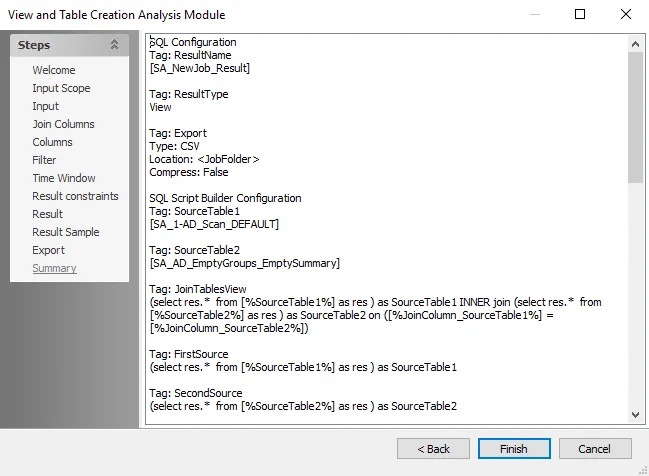Go to the Time Window step
The width and height of the screenshot is (649, 476).
coord(64,178)
